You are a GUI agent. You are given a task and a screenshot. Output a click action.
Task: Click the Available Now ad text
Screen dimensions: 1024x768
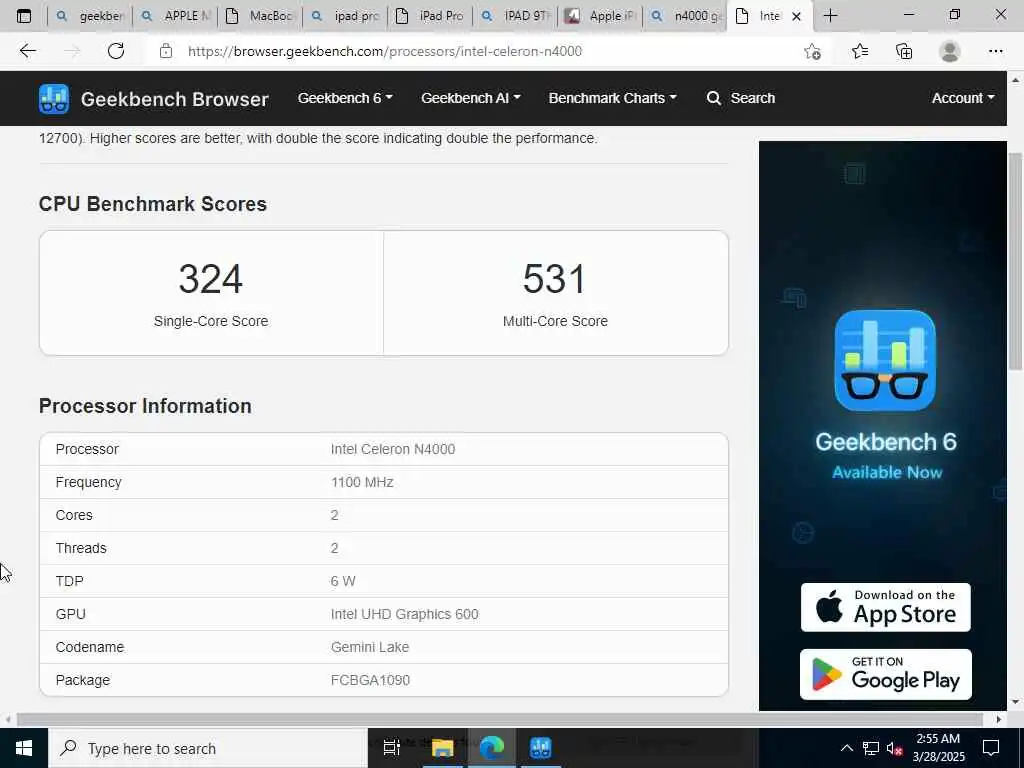(887, 472)
